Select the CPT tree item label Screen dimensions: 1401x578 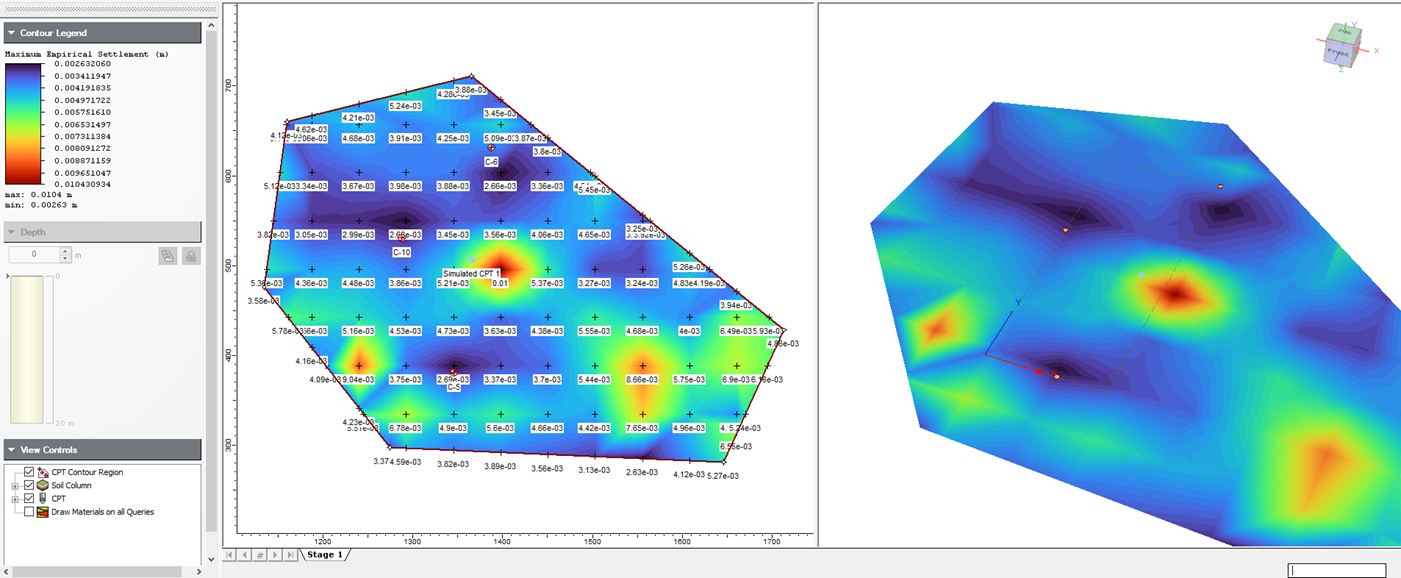coord(59,498)
